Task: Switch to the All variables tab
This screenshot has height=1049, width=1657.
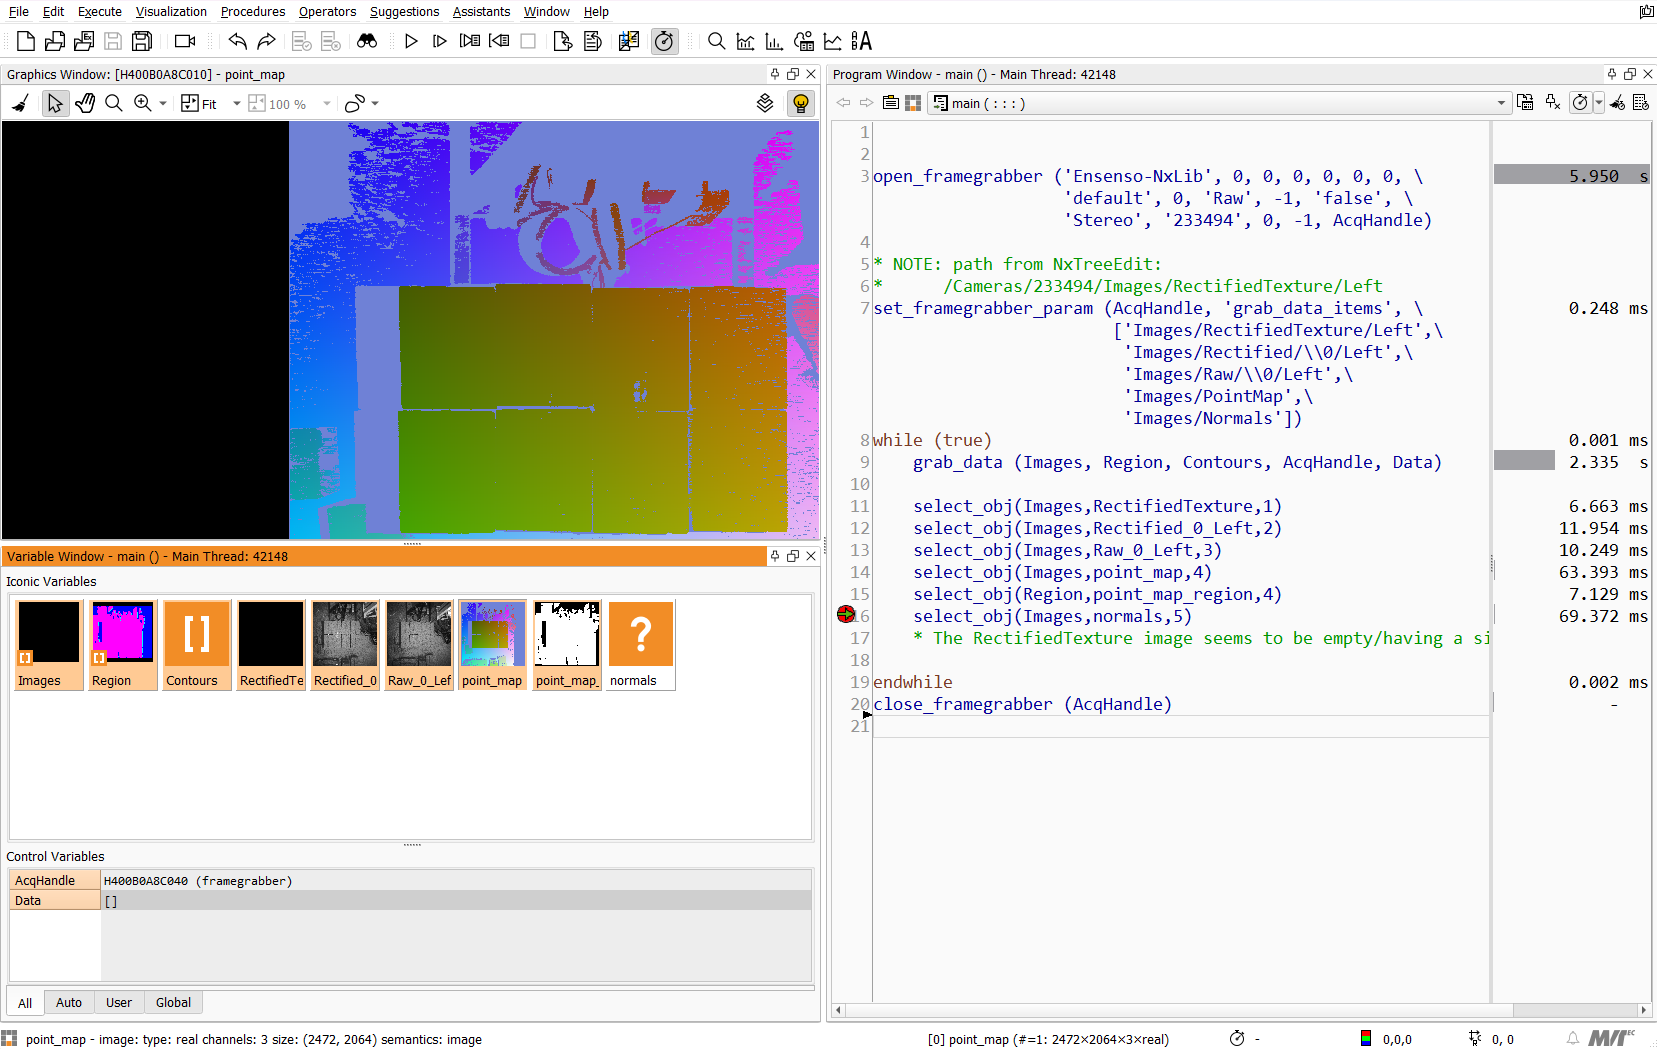Action: point(25,1003)
